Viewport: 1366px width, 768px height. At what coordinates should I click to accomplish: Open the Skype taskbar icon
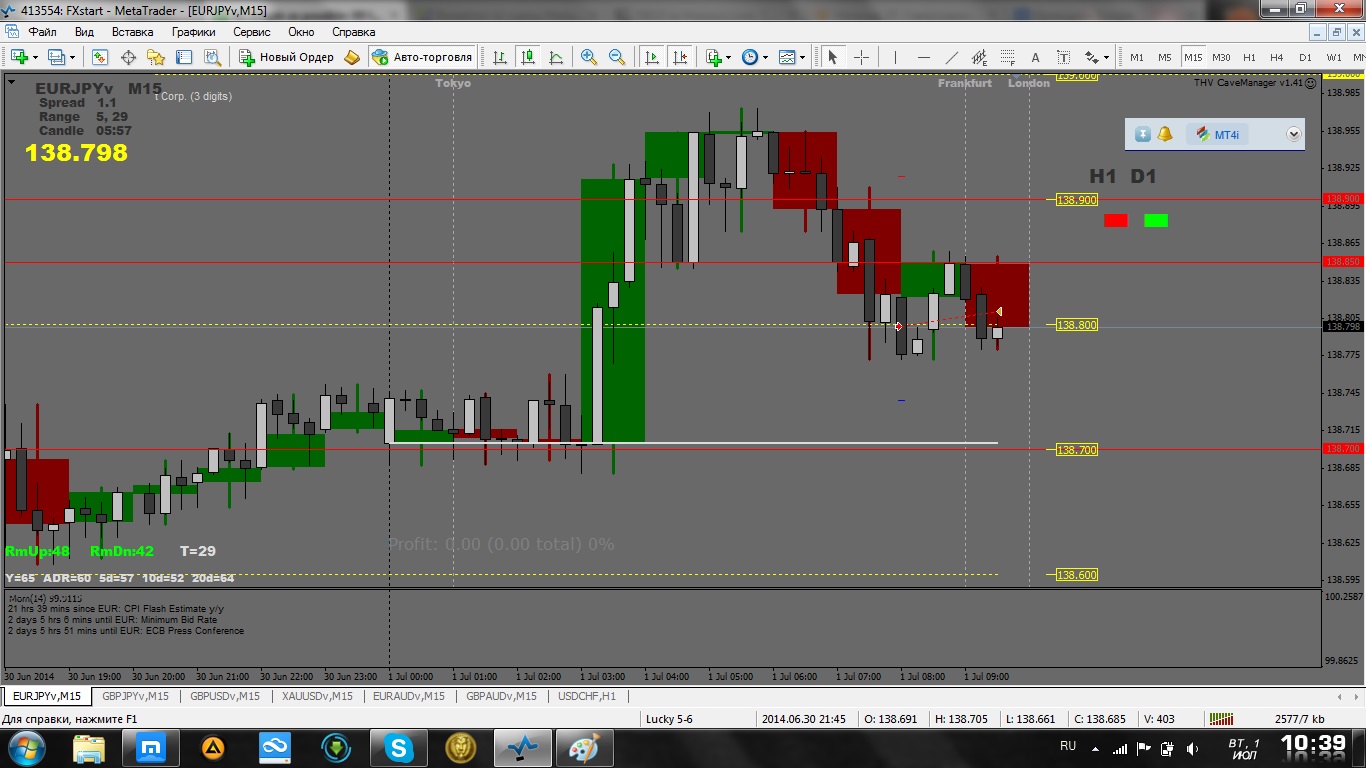(x=398, y=747)
